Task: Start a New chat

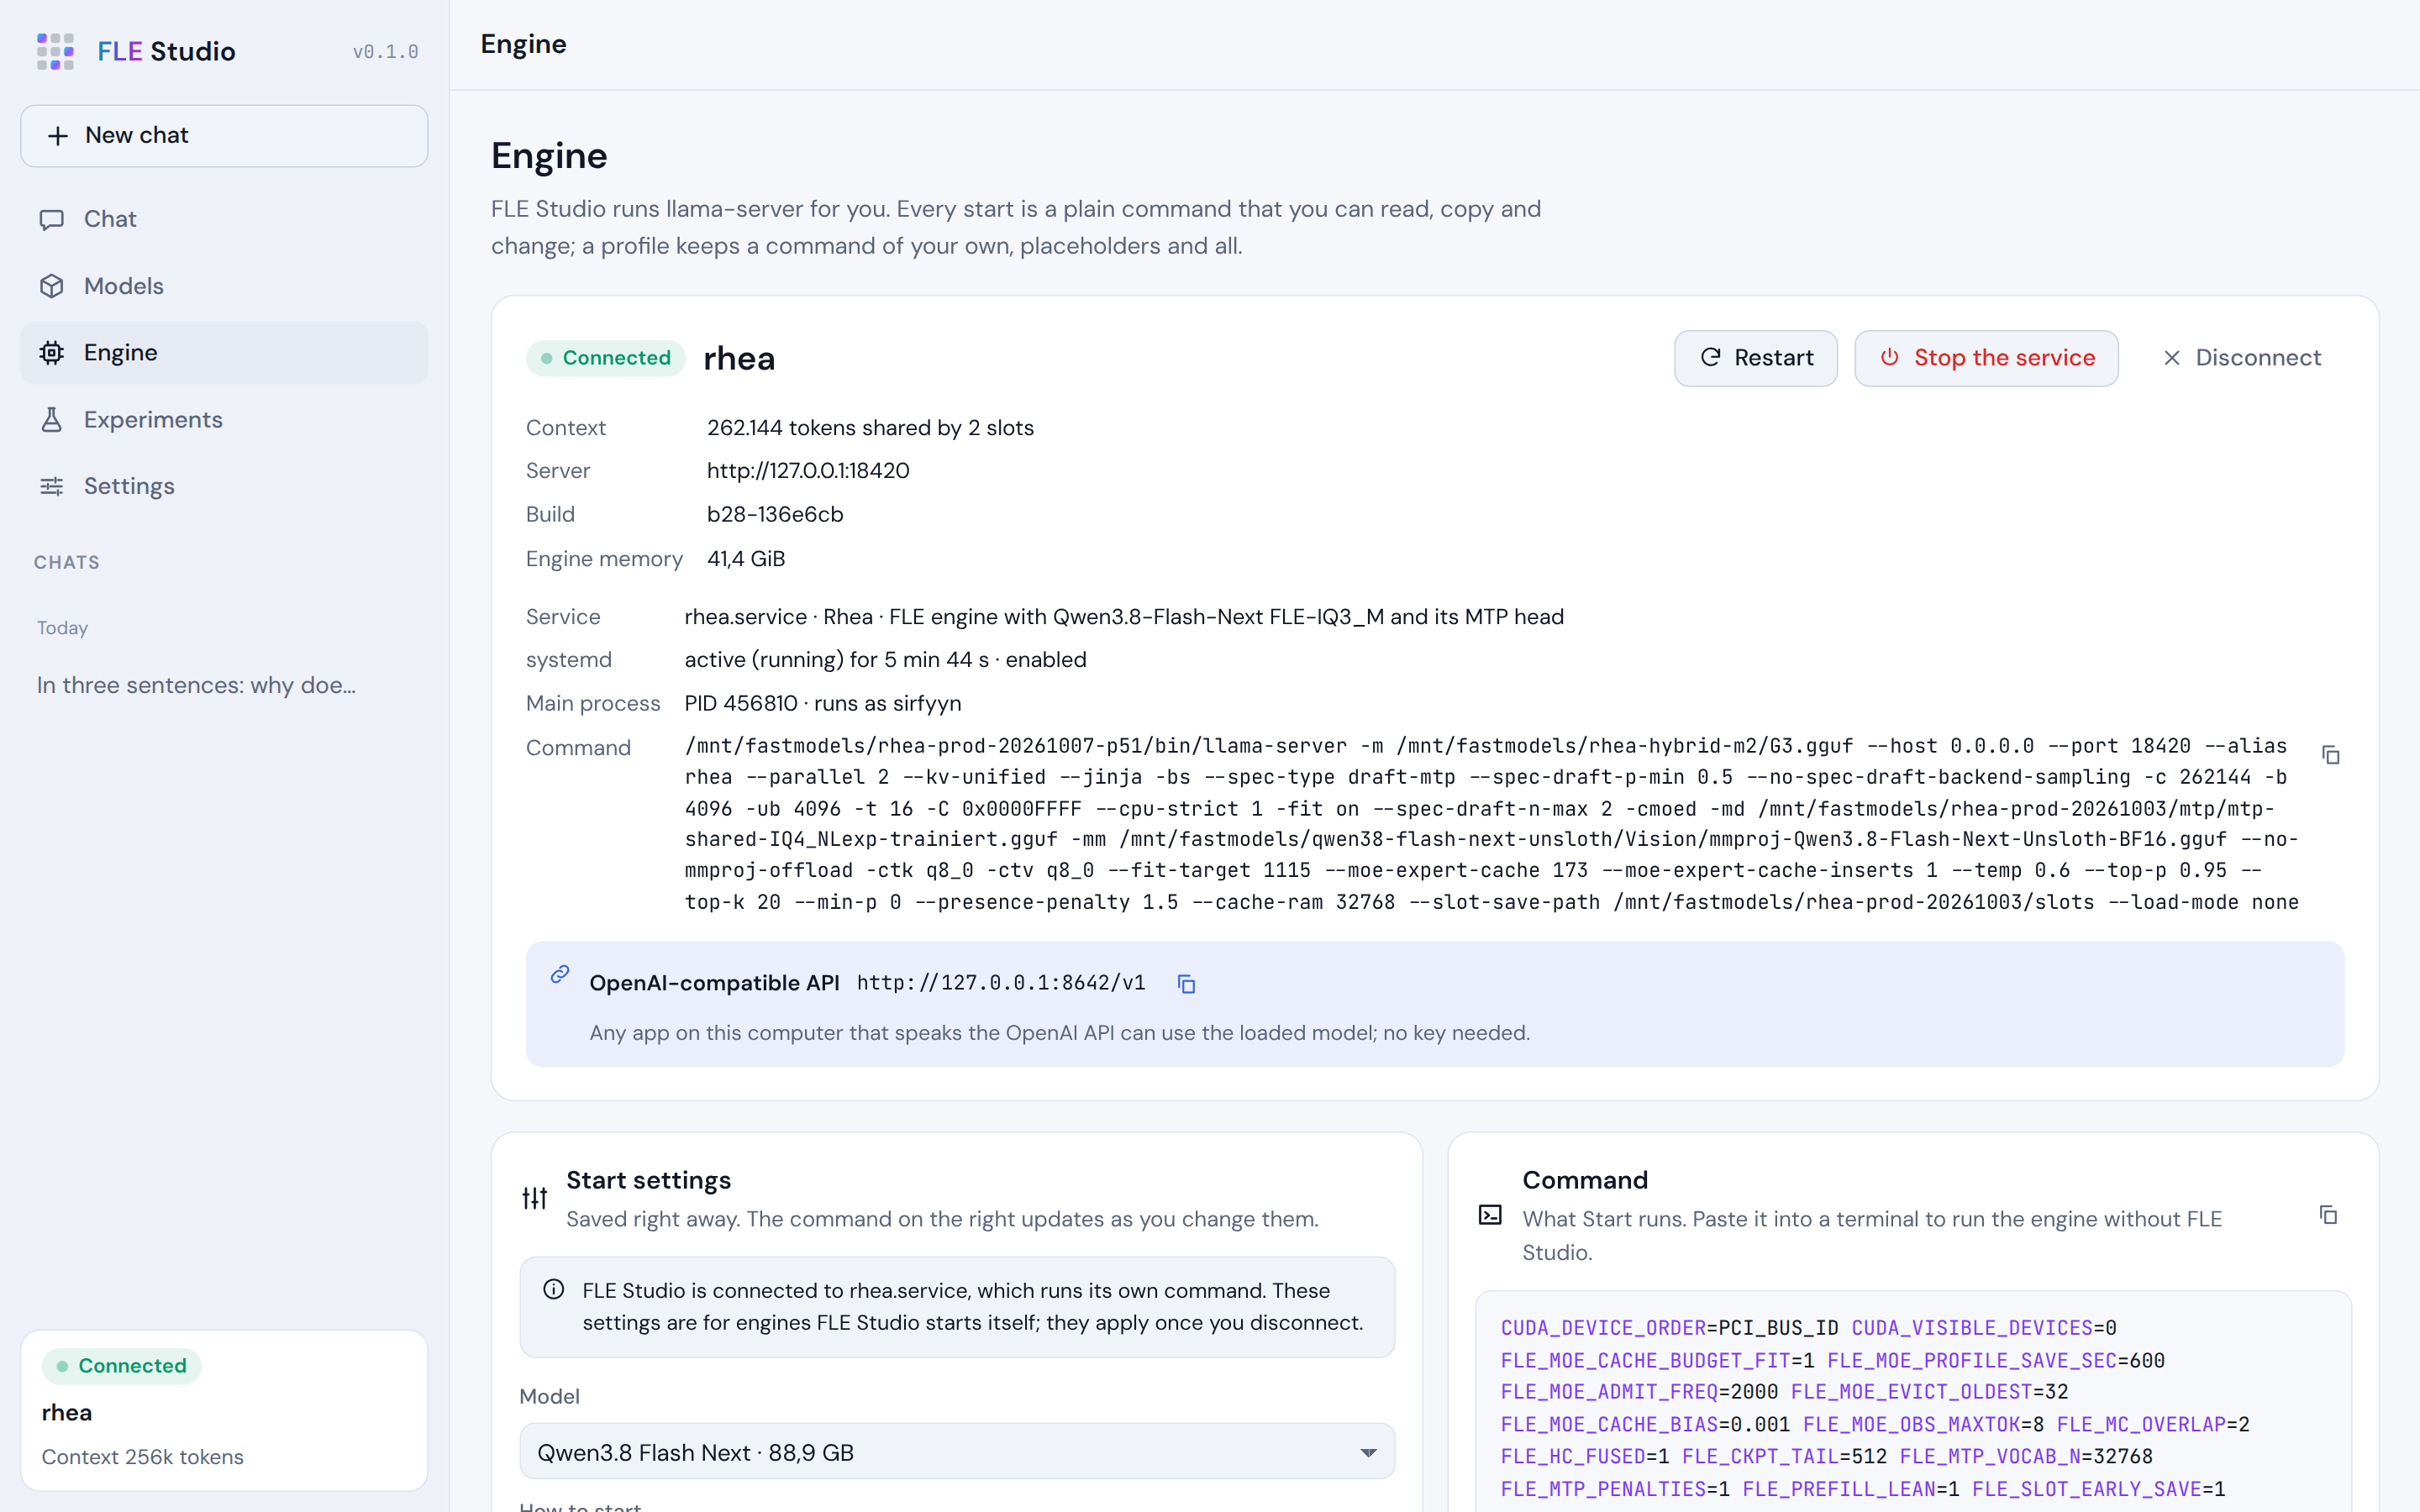Action: 224,135
